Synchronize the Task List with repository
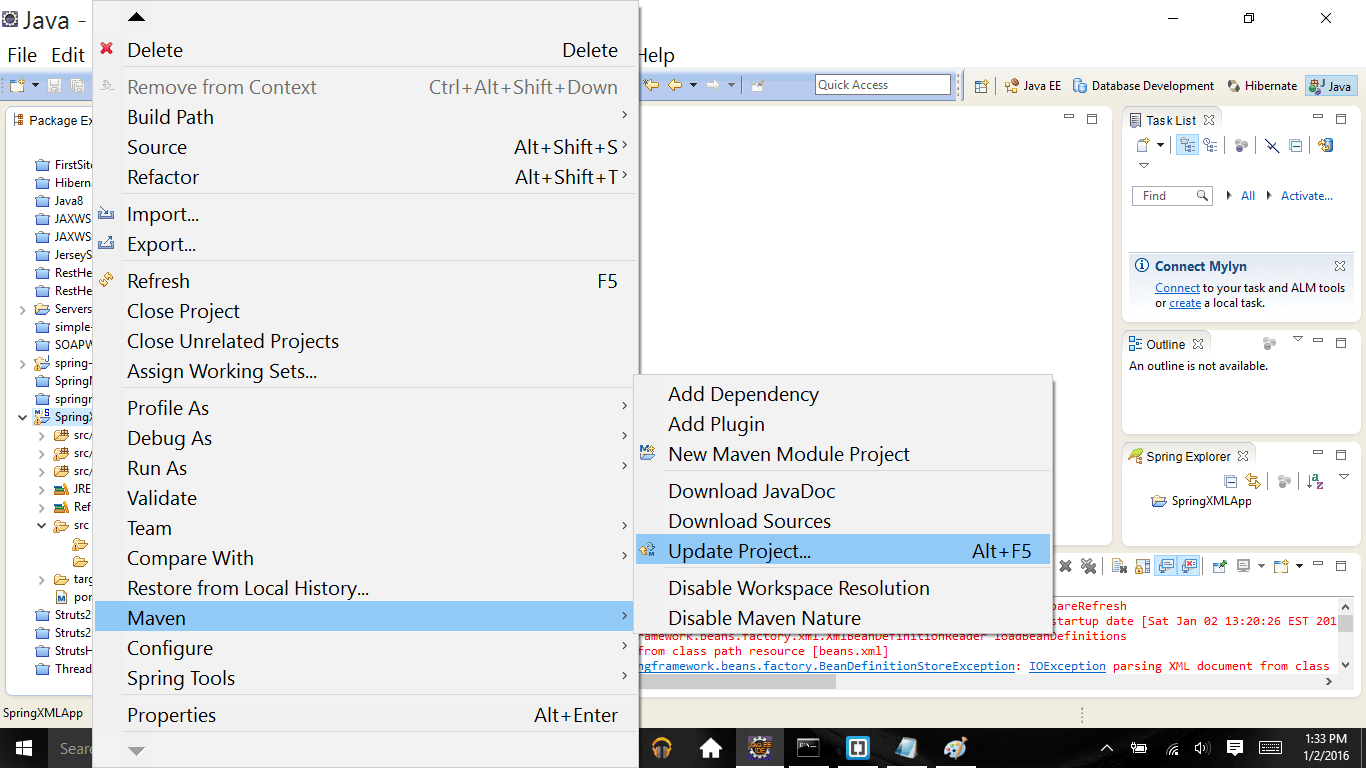Screen dimensions: 1366x768 click(1324, 146)
